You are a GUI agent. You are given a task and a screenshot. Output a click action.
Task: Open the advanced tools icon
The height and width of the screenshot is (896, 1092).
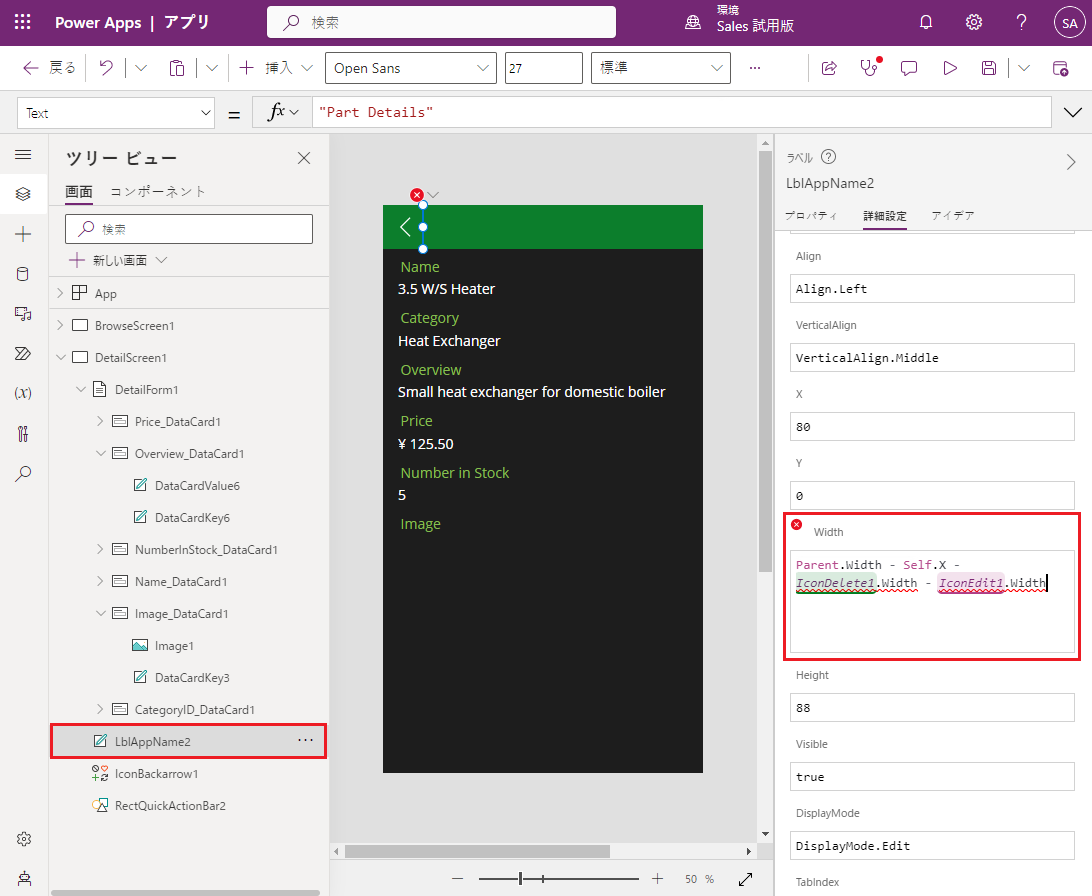pyautogui.click(x=23, y=434)
